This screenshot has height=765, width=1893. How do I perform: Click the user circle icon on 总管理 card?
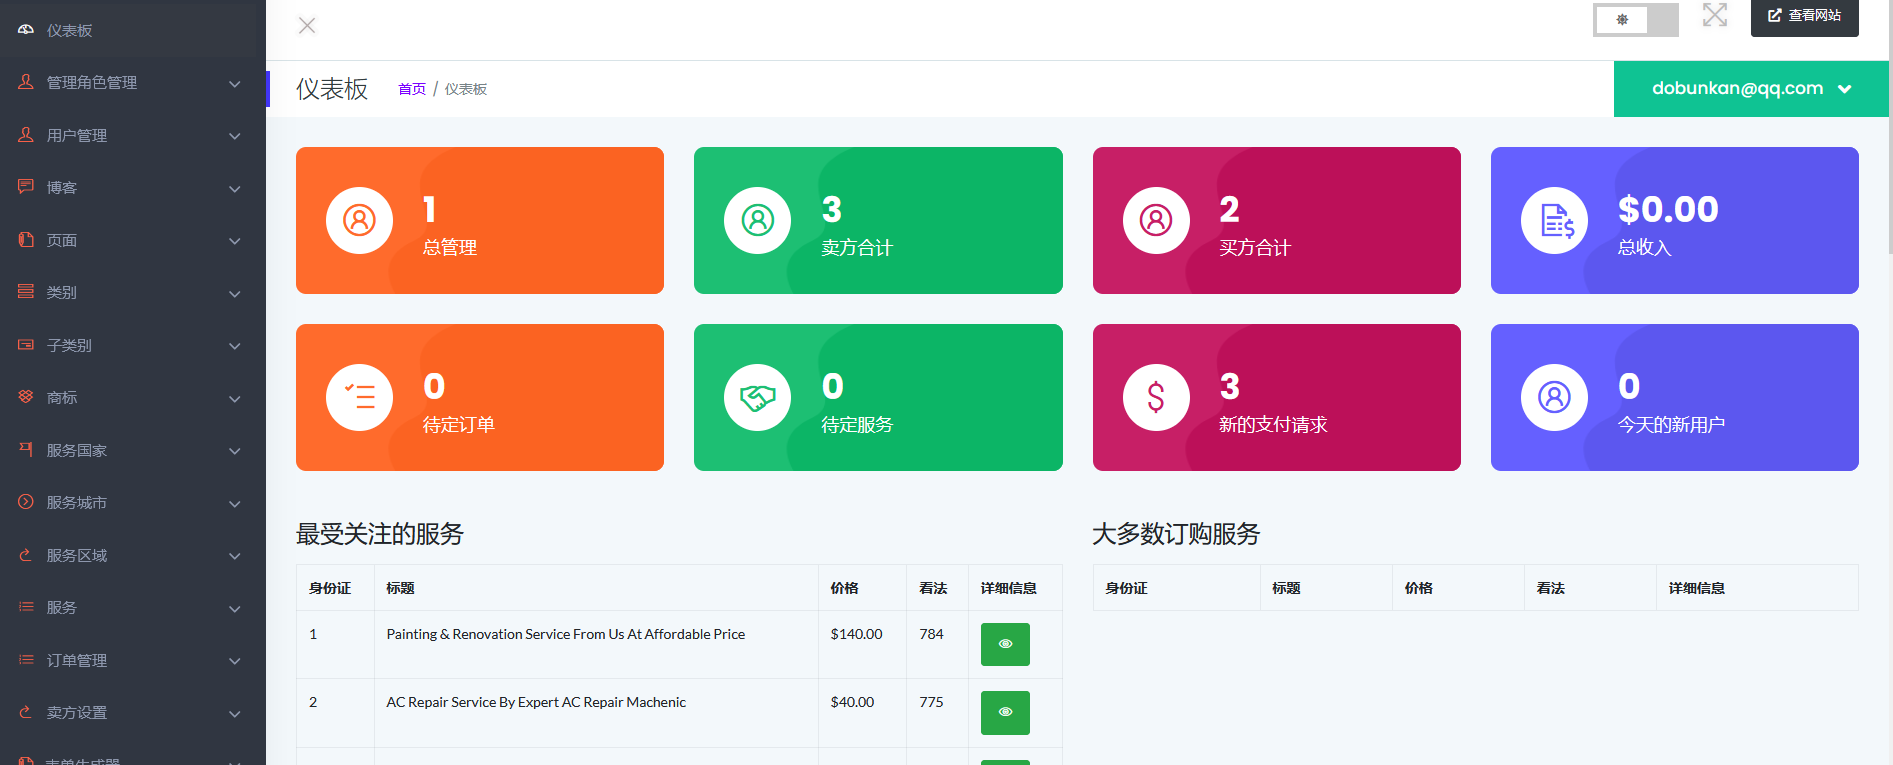click(359, 220)
